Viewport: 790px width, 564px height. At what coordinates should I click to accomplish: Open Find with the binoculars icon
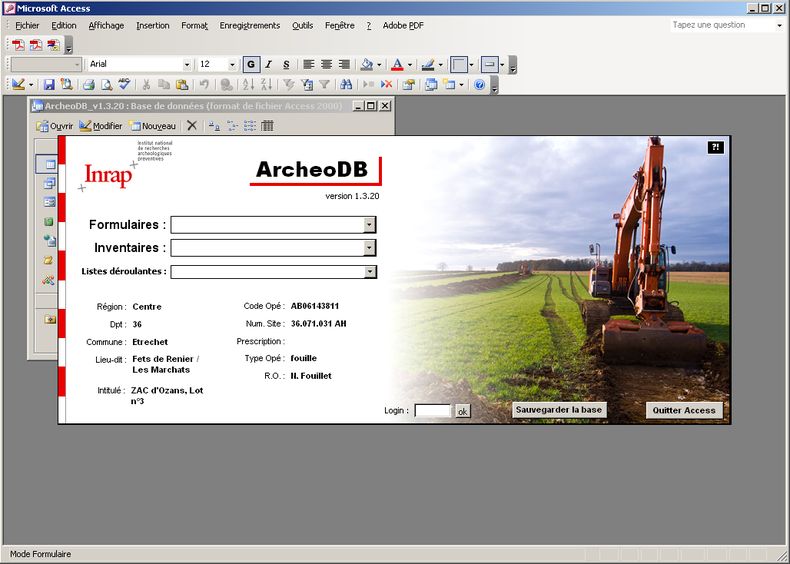[346, 85]
